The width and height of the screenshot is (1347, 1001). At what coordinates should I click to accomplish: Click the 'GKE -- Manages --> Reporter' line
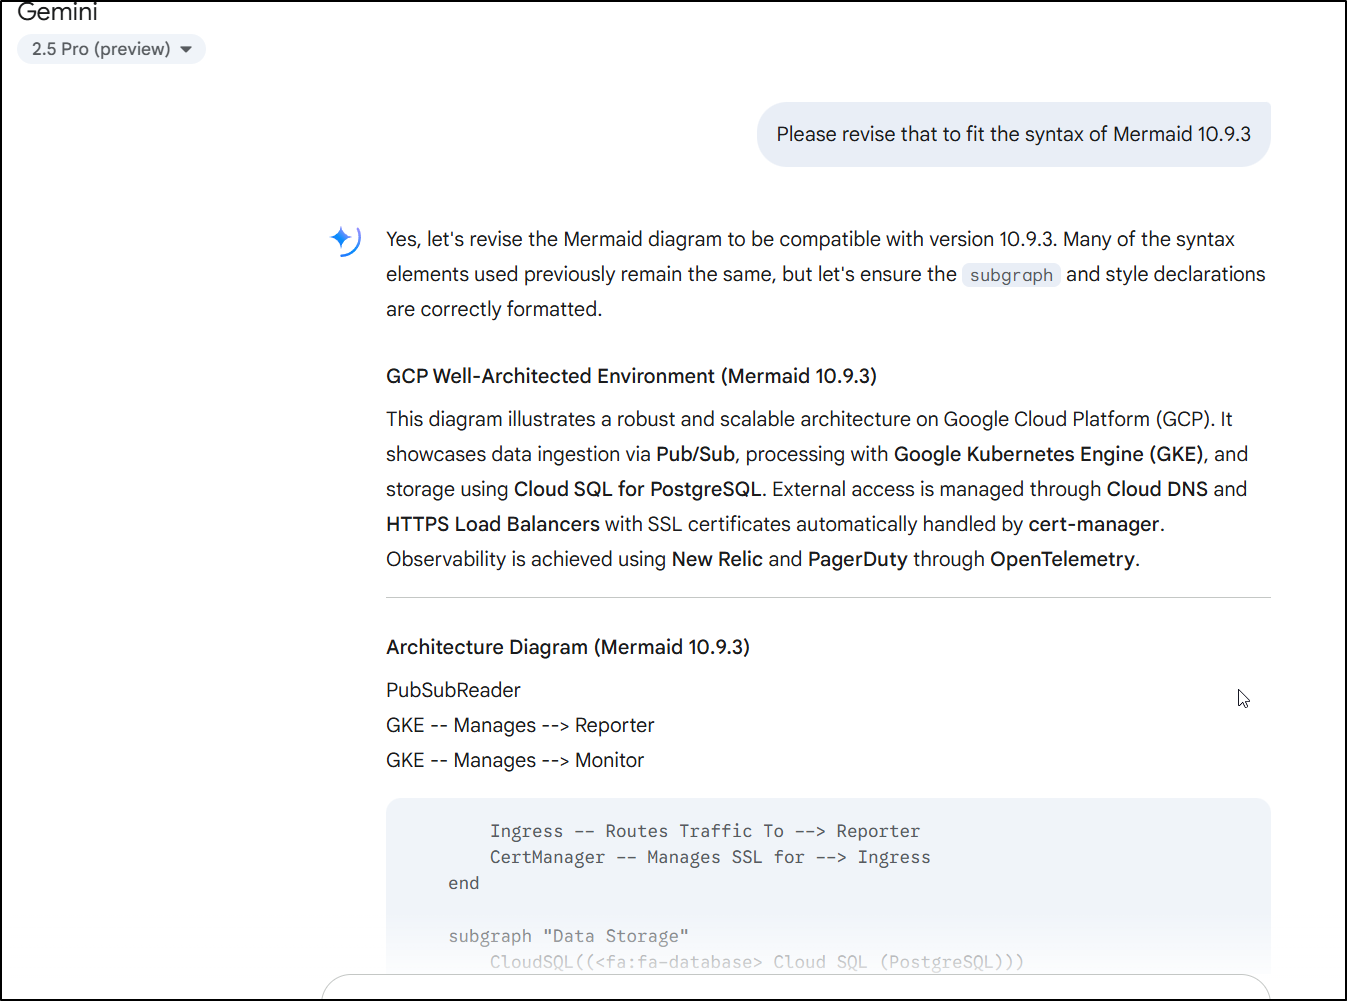pos(520,725)
